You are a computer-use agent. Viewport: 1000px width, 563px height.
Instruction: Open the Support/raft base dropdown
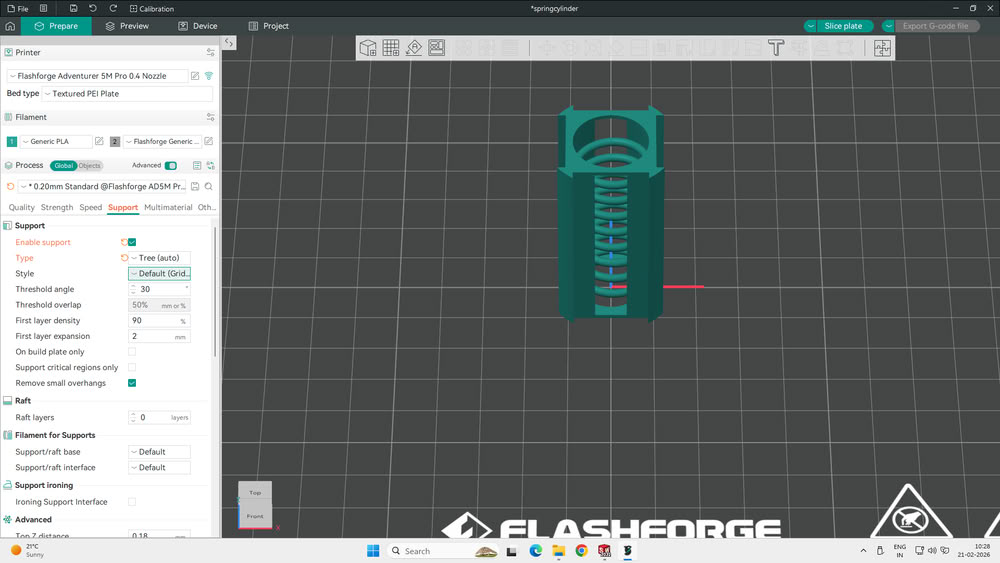point(159,452)
